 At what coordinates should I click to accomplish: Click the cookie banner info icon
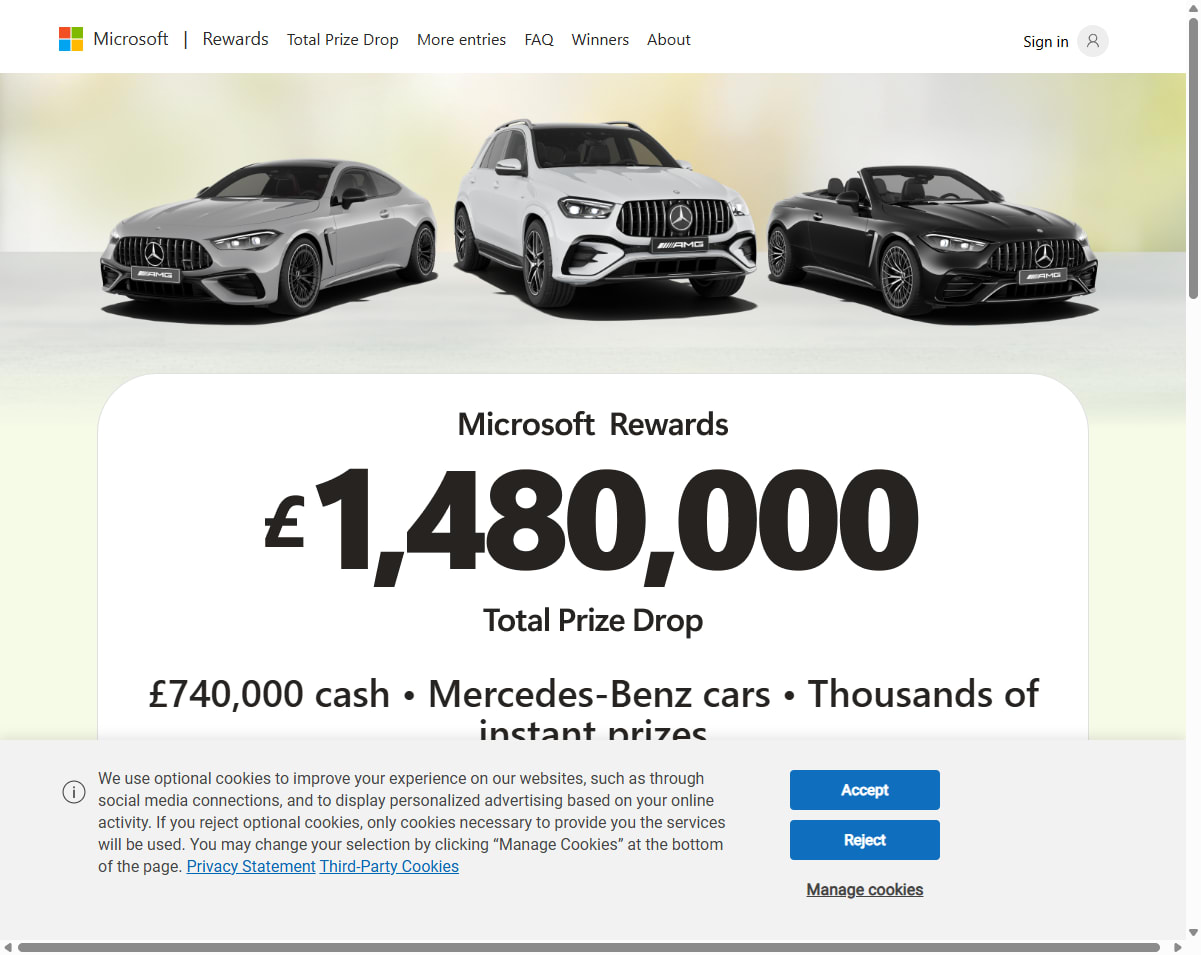pos(74,792)
